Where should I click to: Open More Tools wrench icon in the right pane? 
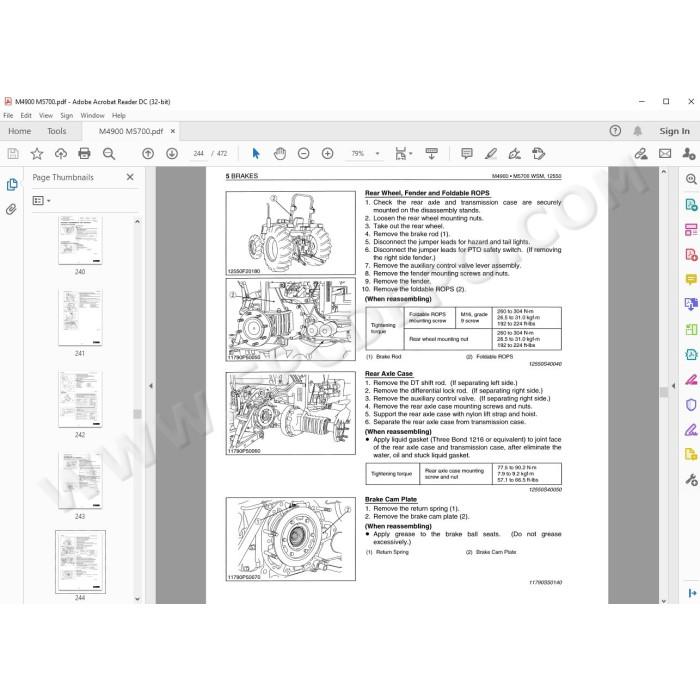click(691, 480)
